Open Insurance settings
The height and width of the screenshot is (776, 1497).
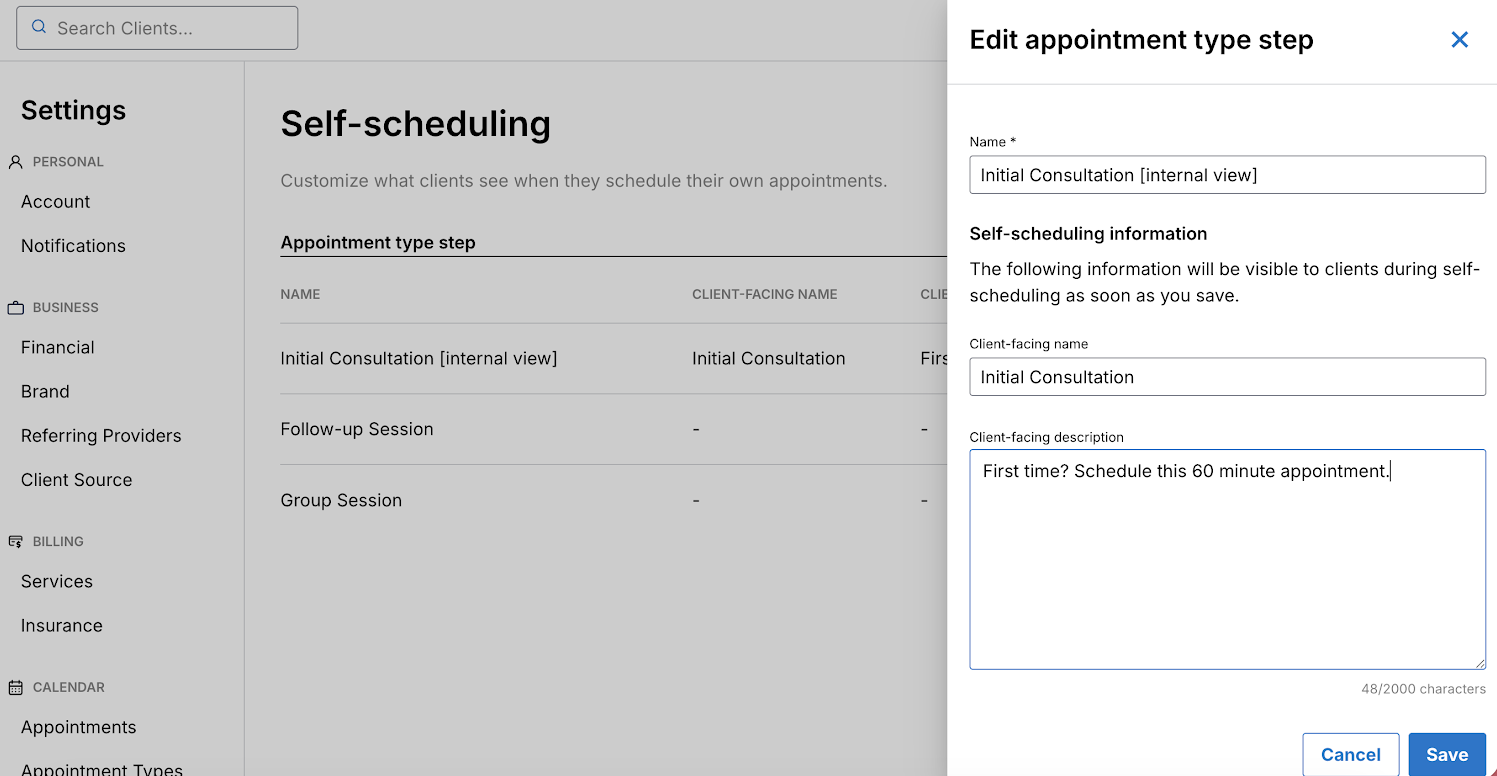click(62, 626)
